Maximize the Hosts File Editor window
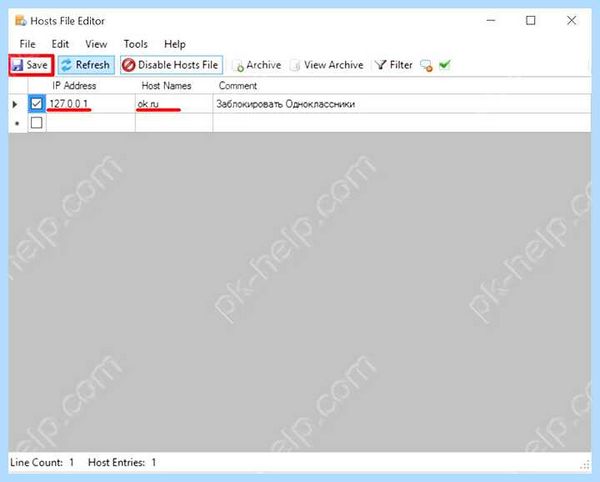This screenshot has height=482, width=600. (531, 21)
